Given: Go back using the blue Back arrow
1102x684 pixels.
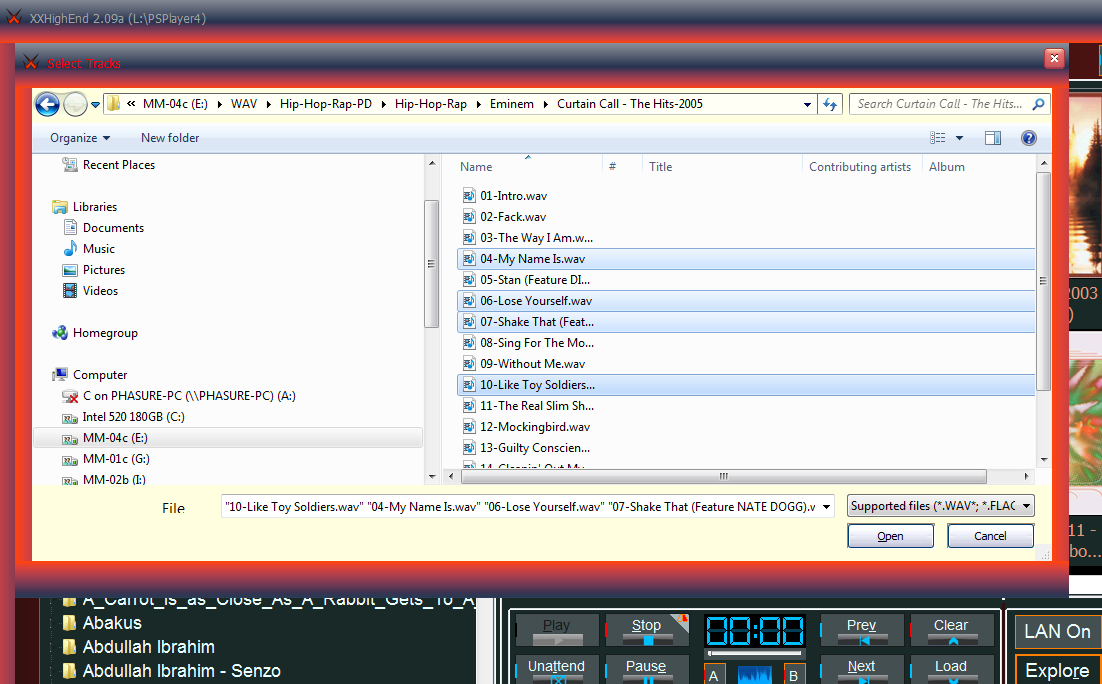Looking at the screenshot, I should coord(47,104).
